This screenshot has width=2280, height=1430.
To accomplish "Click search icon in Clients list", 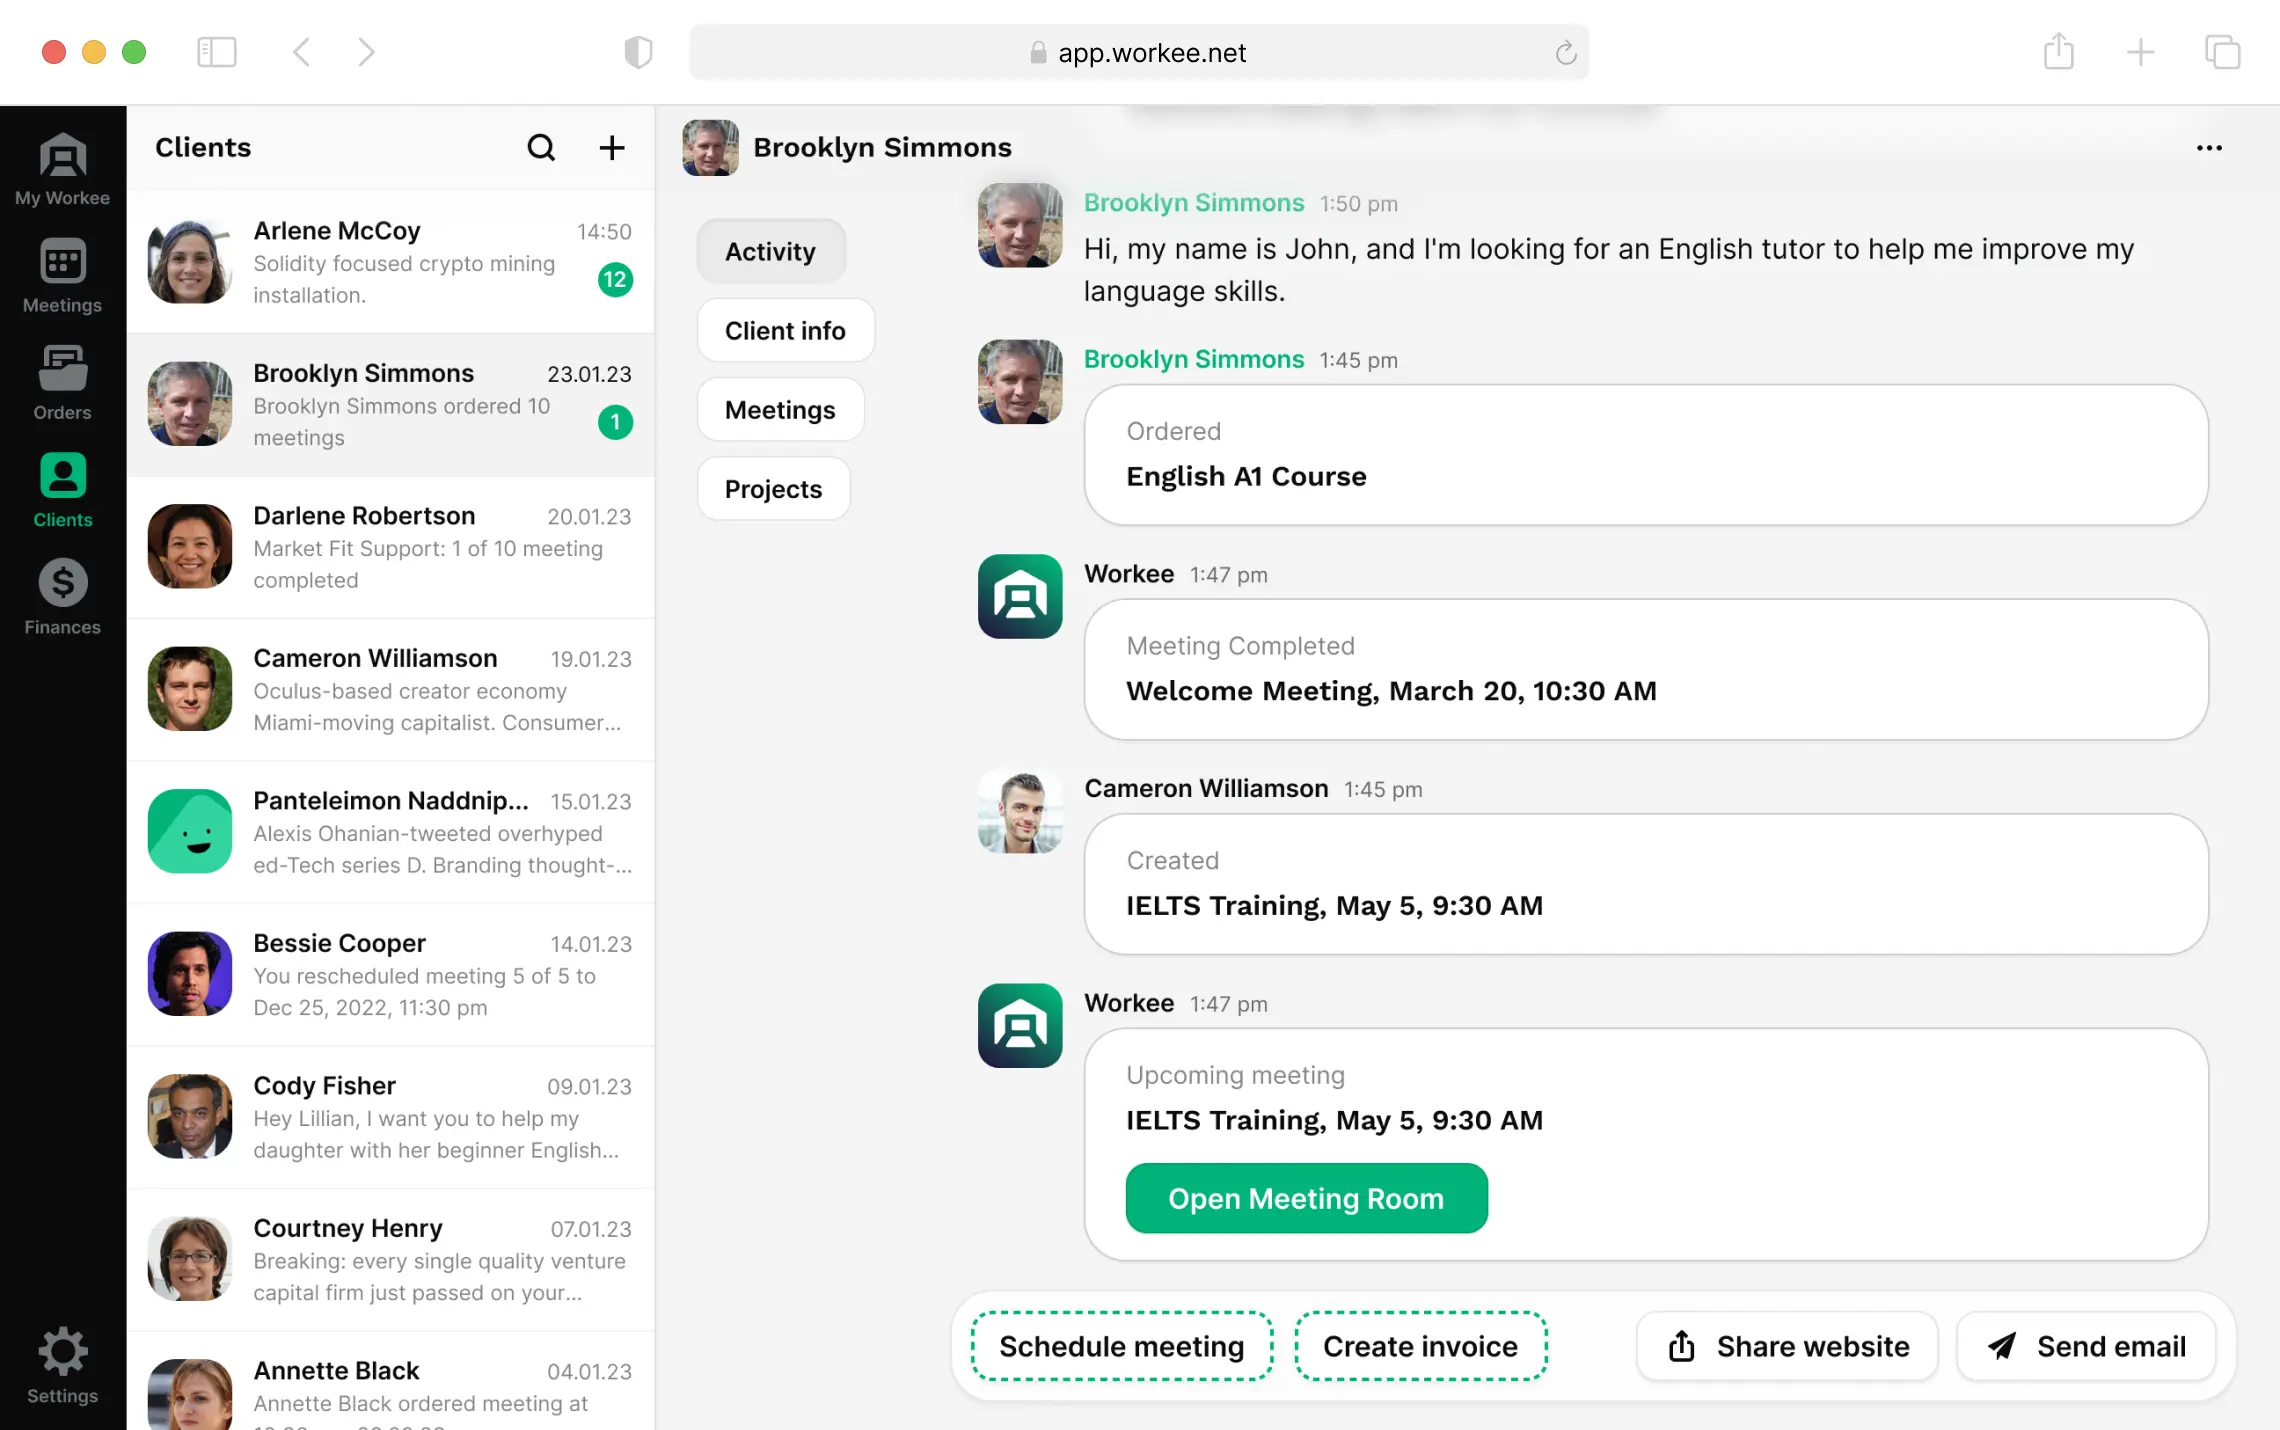I will [540, 147].
